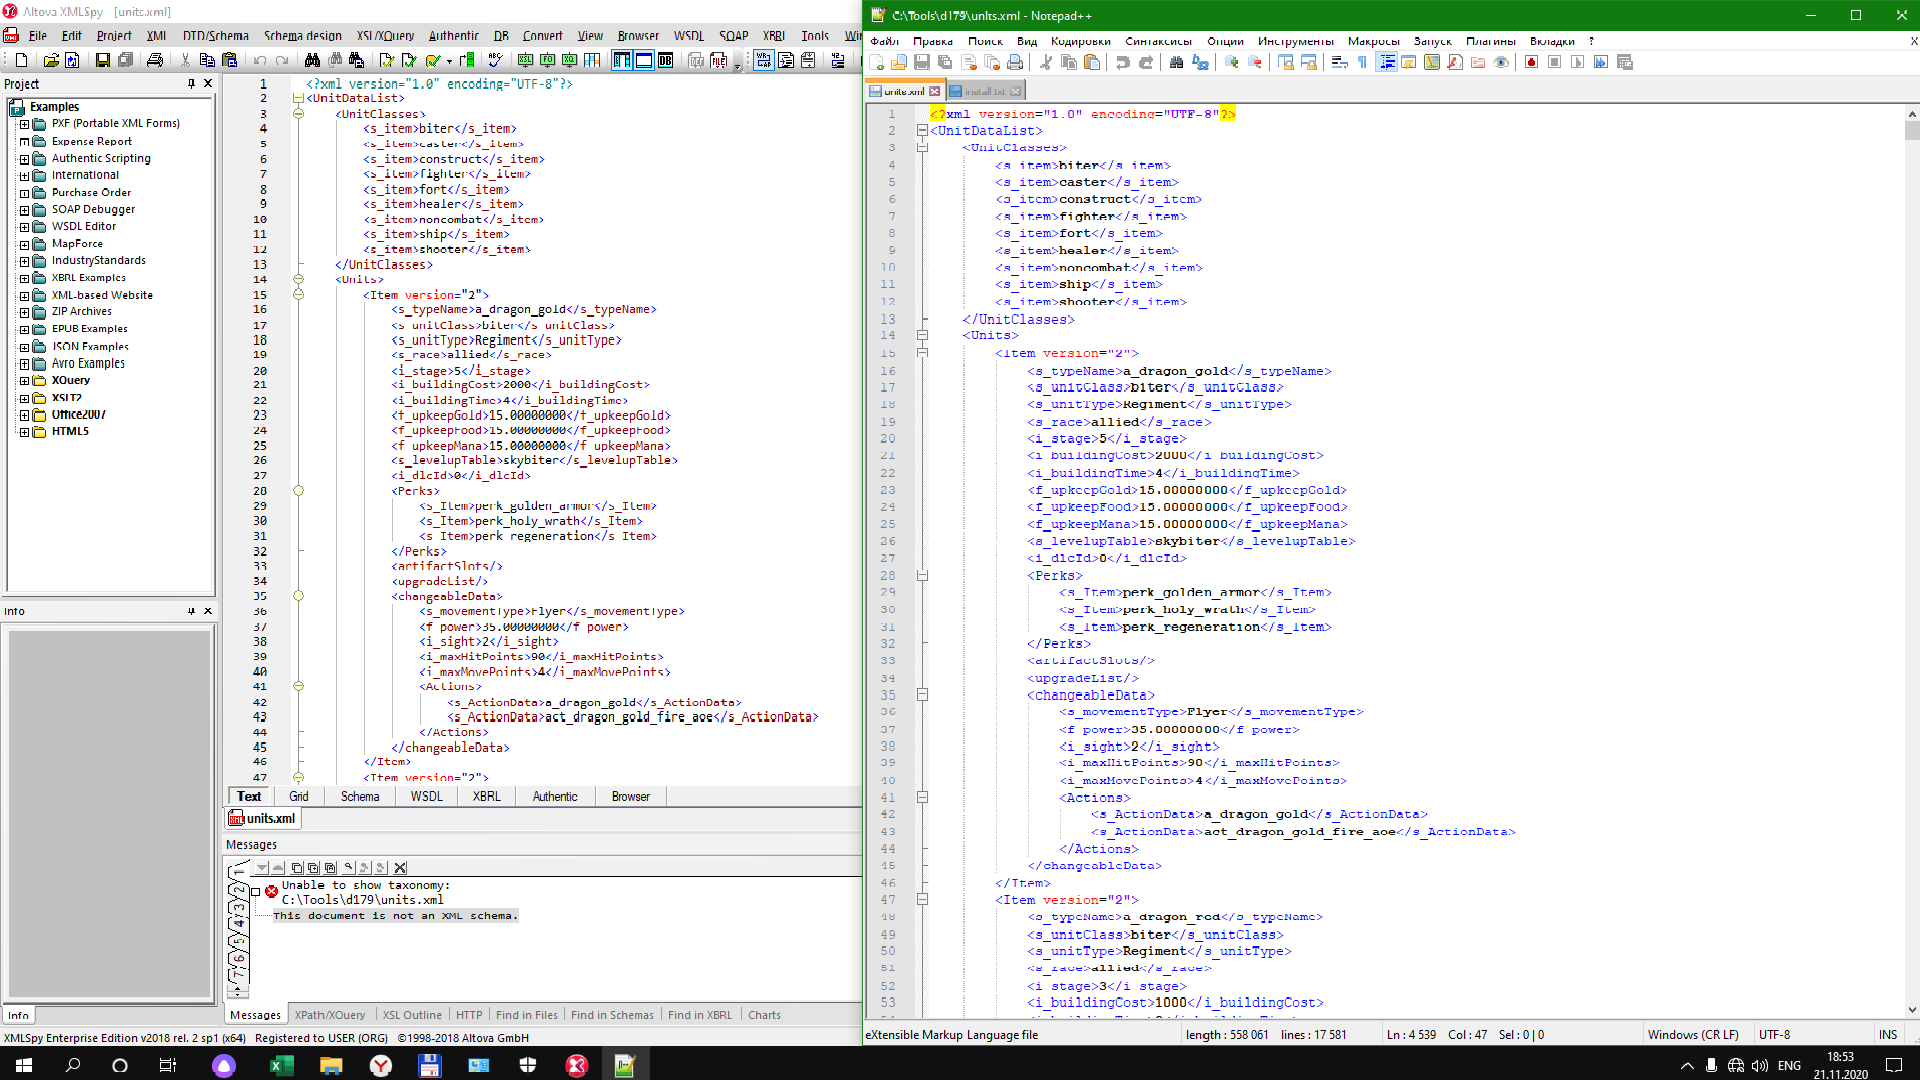
Task: Toggle indent guide display in Notepad++
Action: point(1387,62)
